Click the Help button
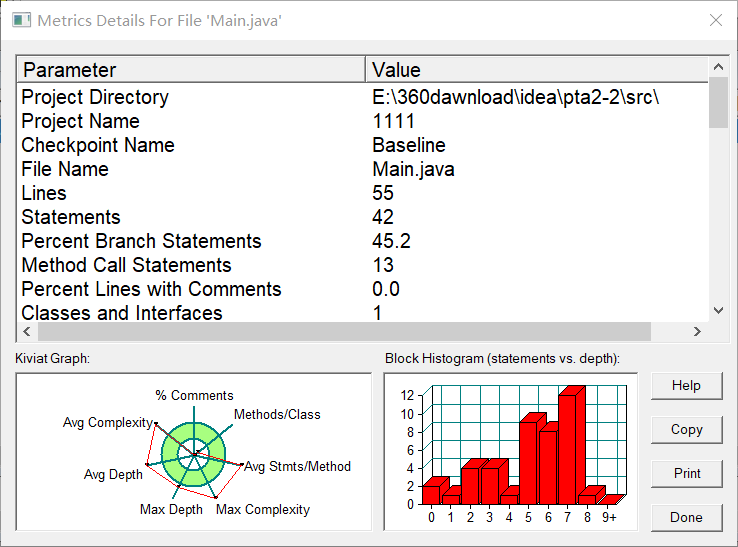The height and width of the screenshot is (547, 738). [686, 386]
